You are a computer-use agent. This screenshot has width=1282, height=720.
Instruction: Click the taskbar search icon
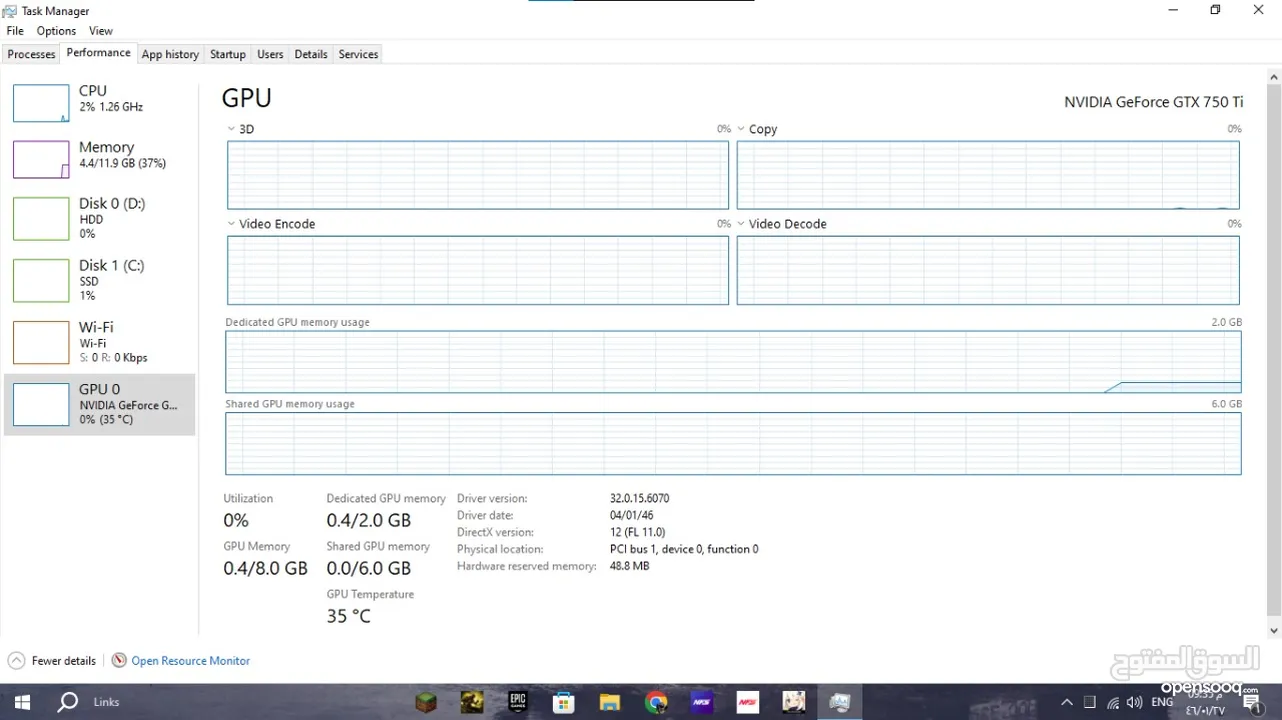[x=67, y=702]
